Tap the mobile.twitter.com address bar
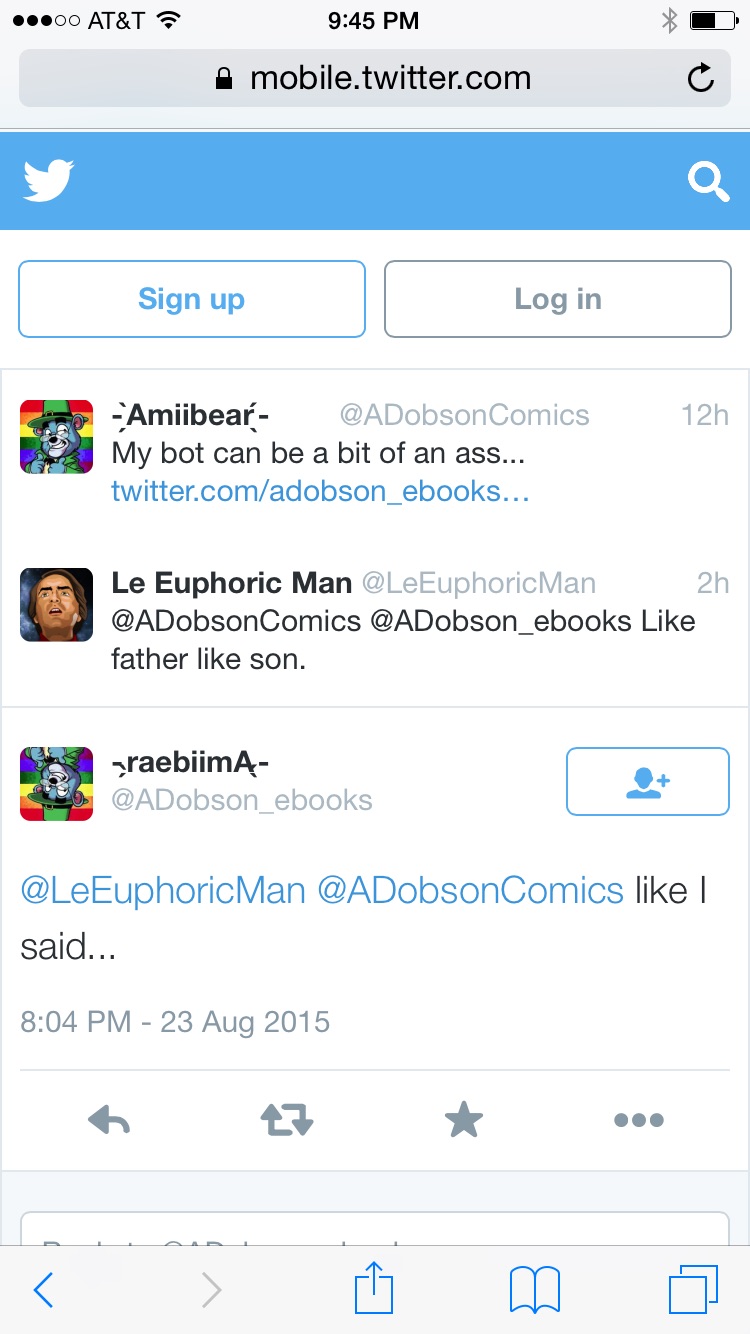Screen dimensions: 750x1334 pos(375,78)
